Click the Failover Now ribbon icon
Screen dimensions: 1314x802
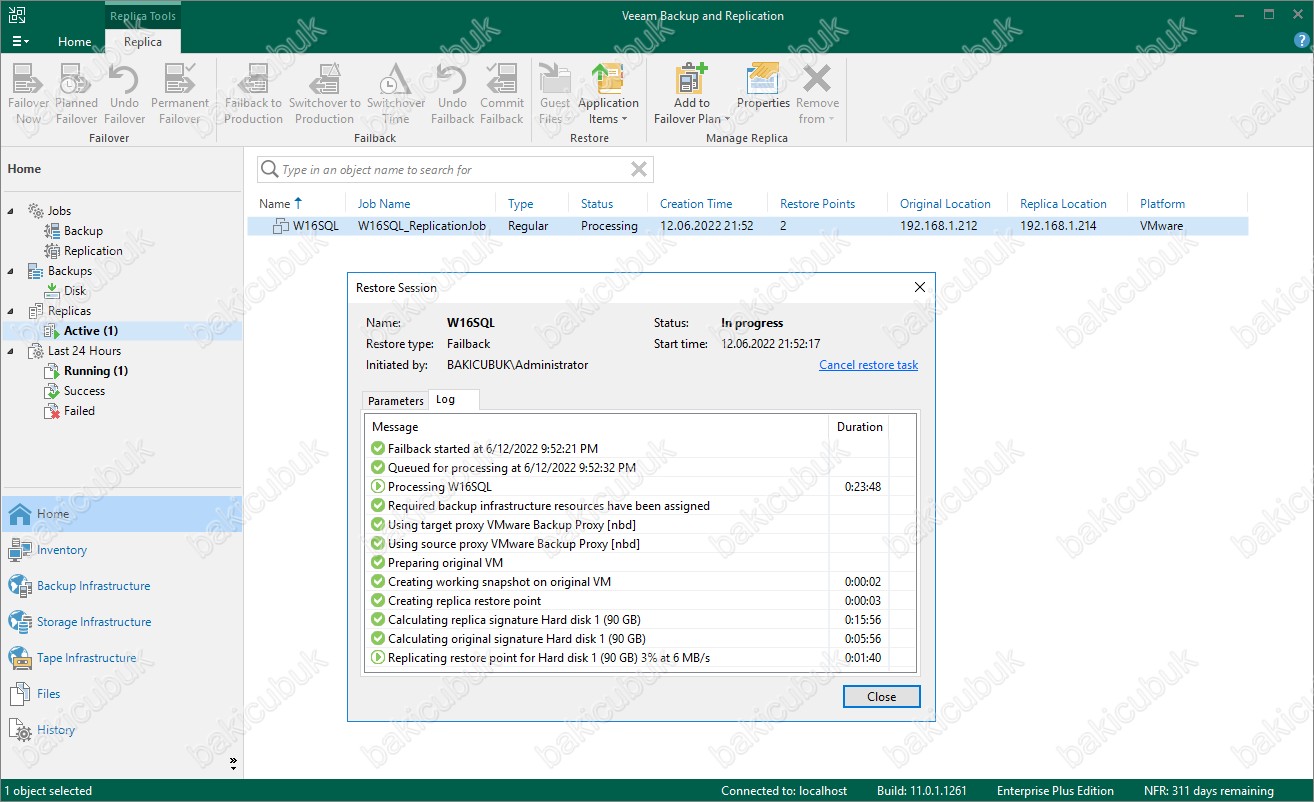pyautogui.click(x=28, y=93)
